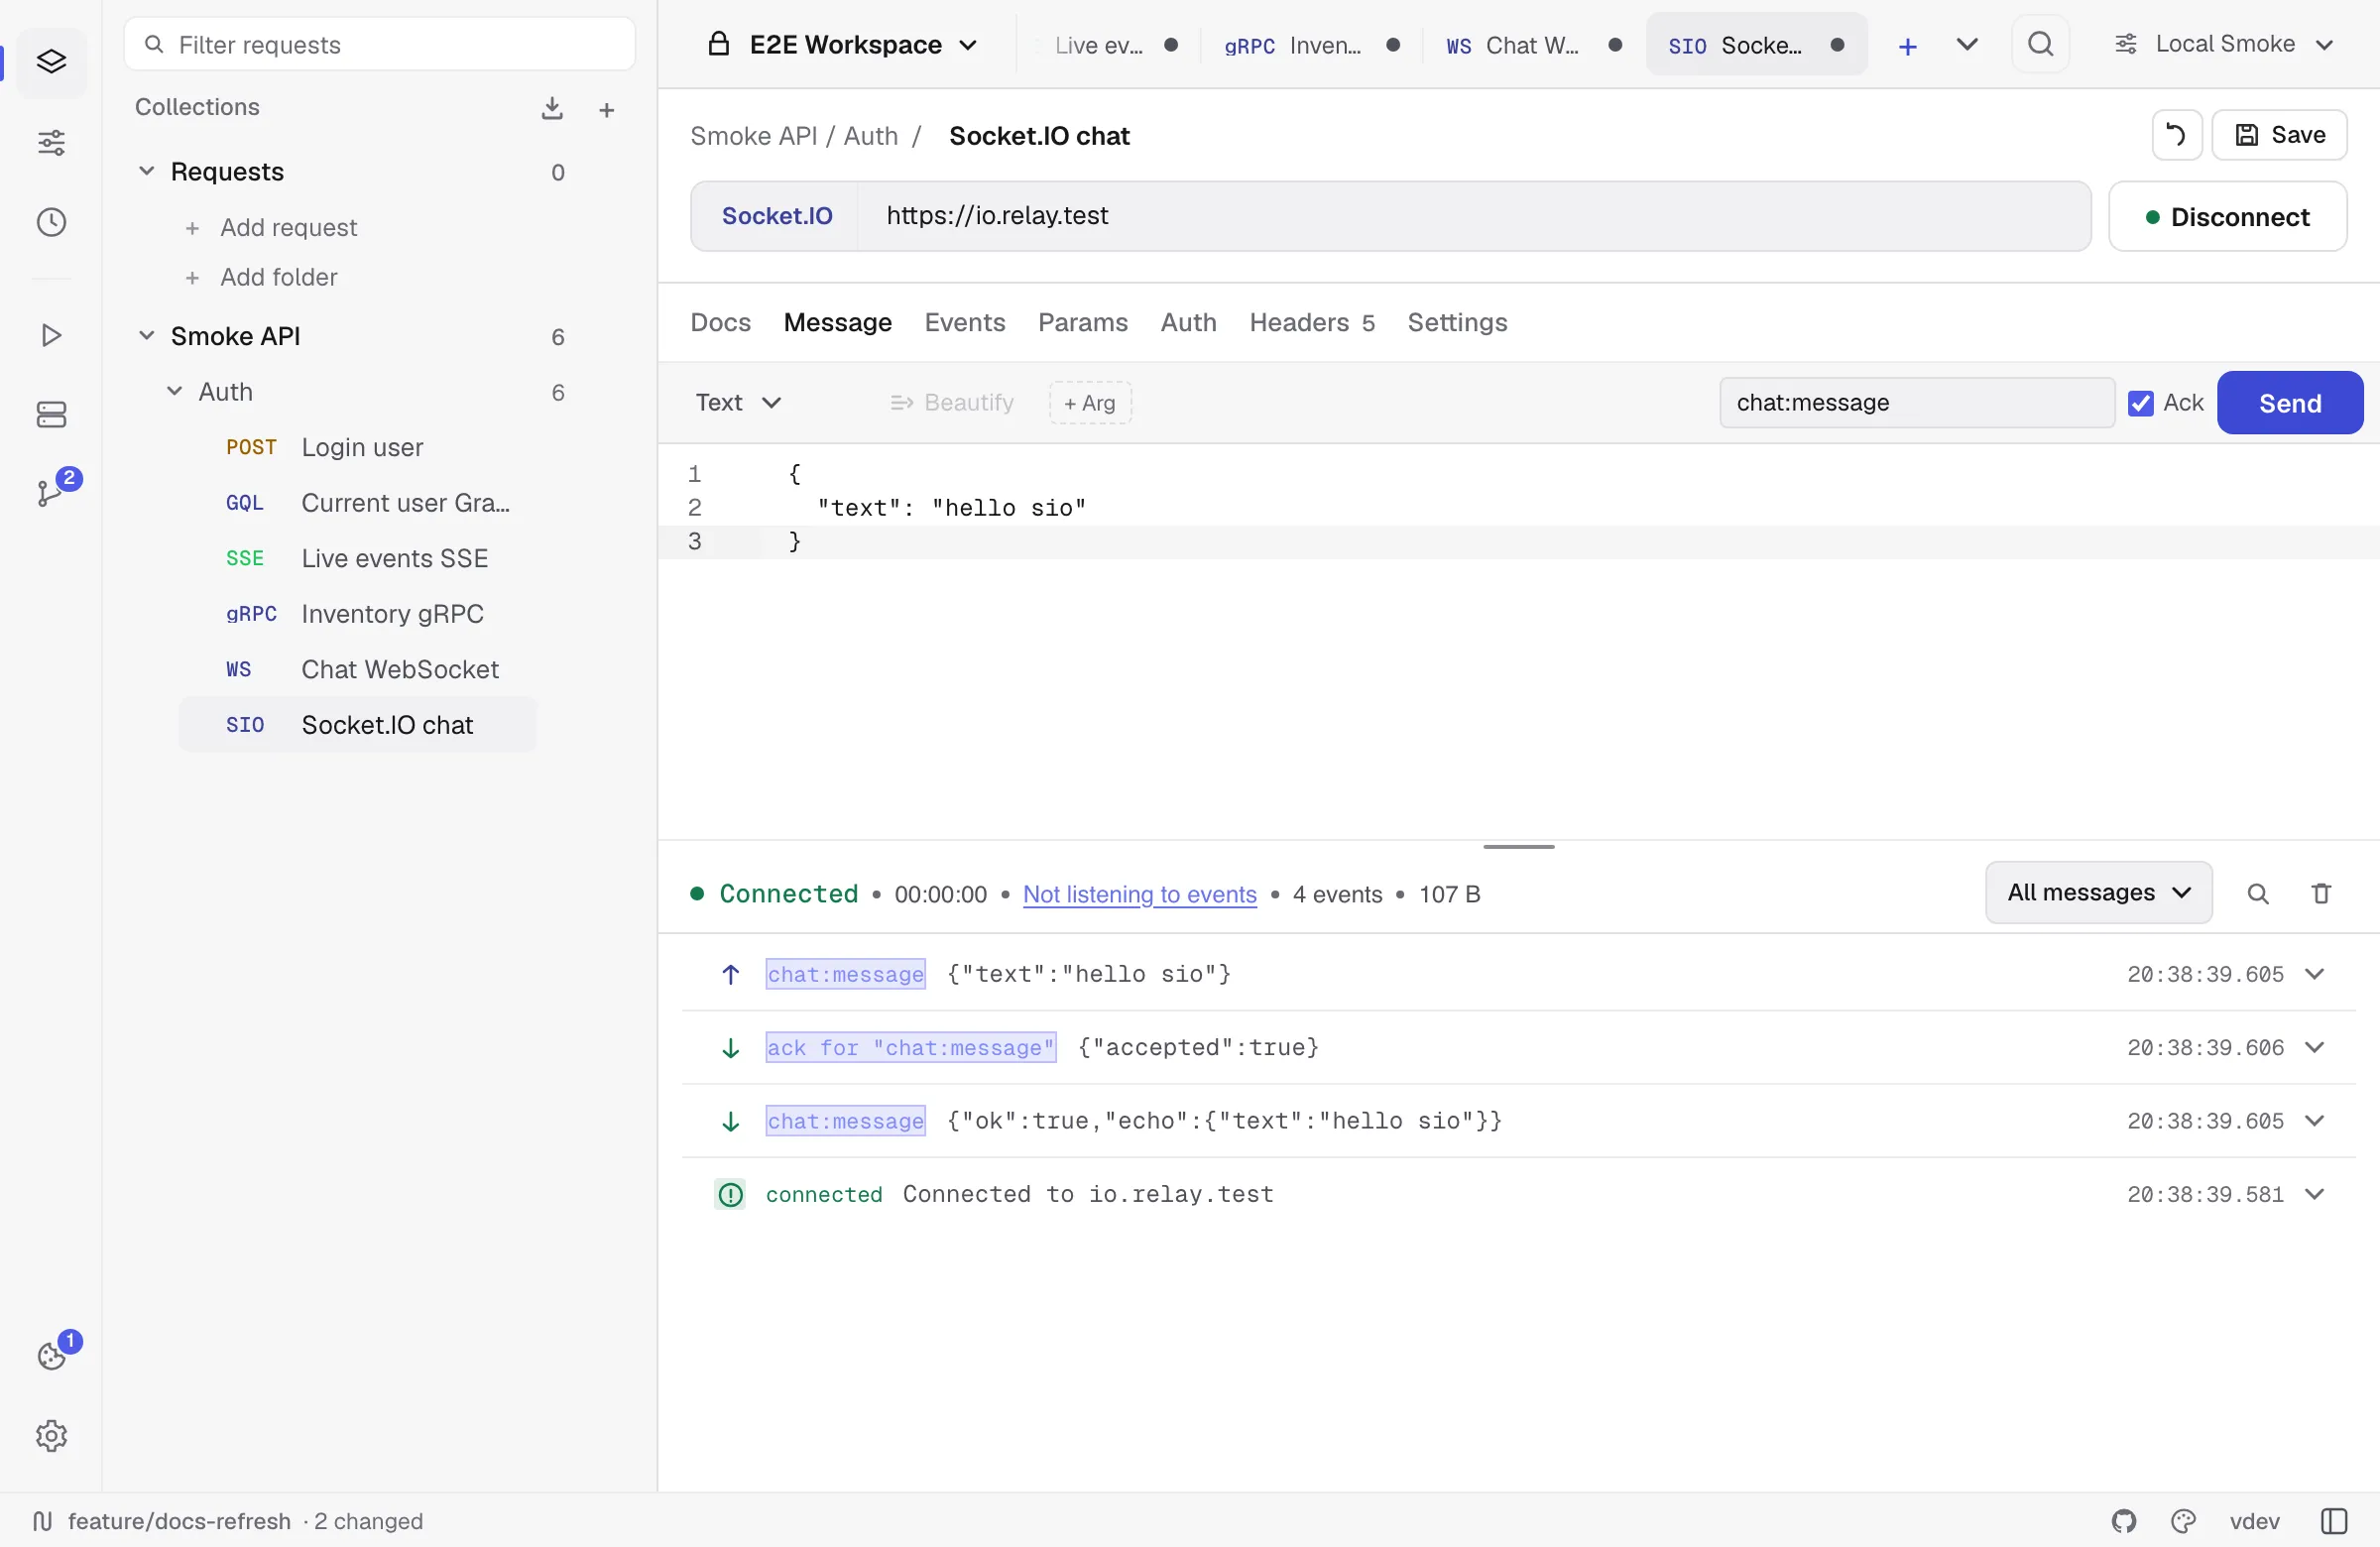Open the settings gear icon
Viewport: 2380px width, 1547px height.
(x=51, y=1436)
